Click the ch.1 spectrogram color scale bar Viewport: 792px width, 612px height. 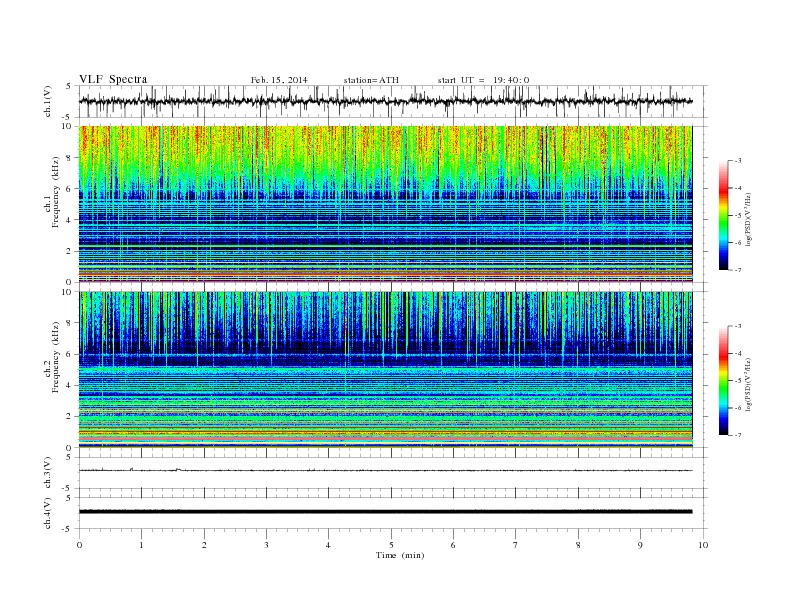click(x=723, y=215)
